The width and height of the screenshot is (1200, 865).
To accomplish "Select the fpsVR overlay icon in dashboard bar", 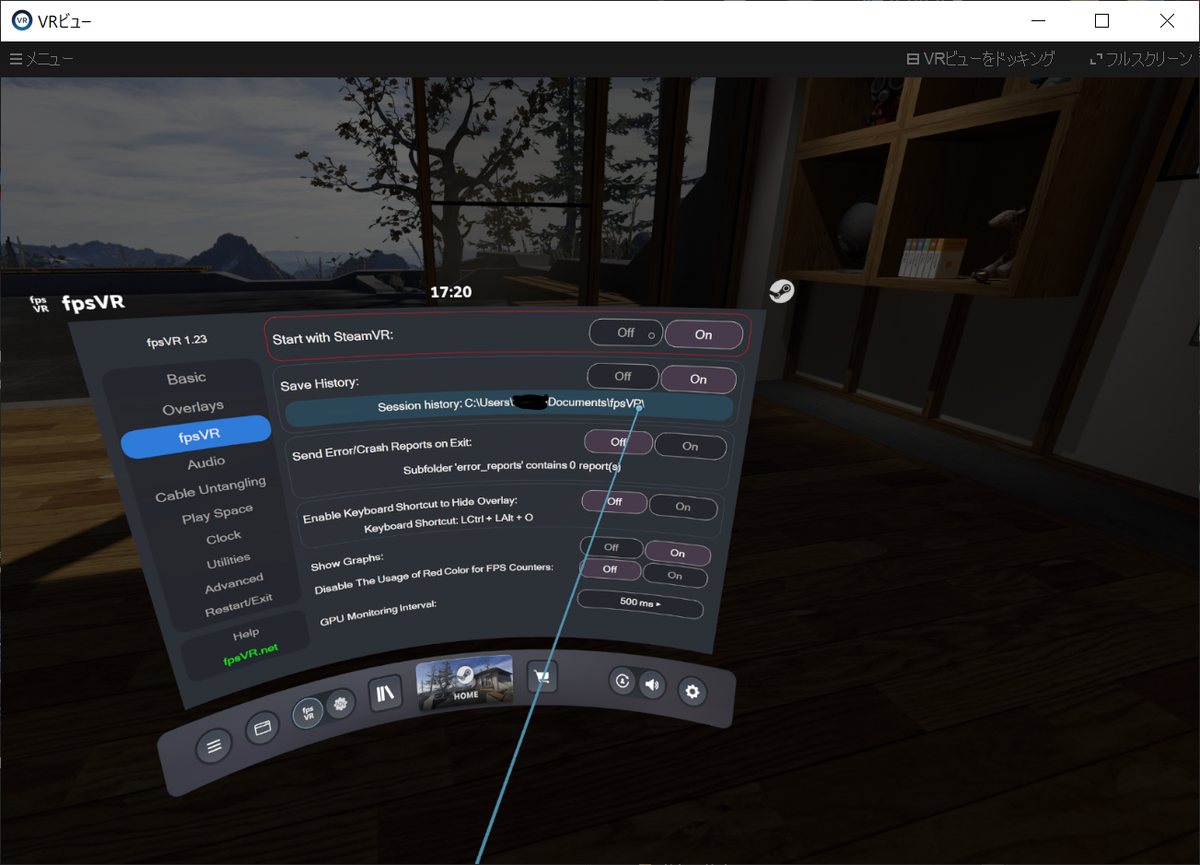I will [x=308, y=713].
